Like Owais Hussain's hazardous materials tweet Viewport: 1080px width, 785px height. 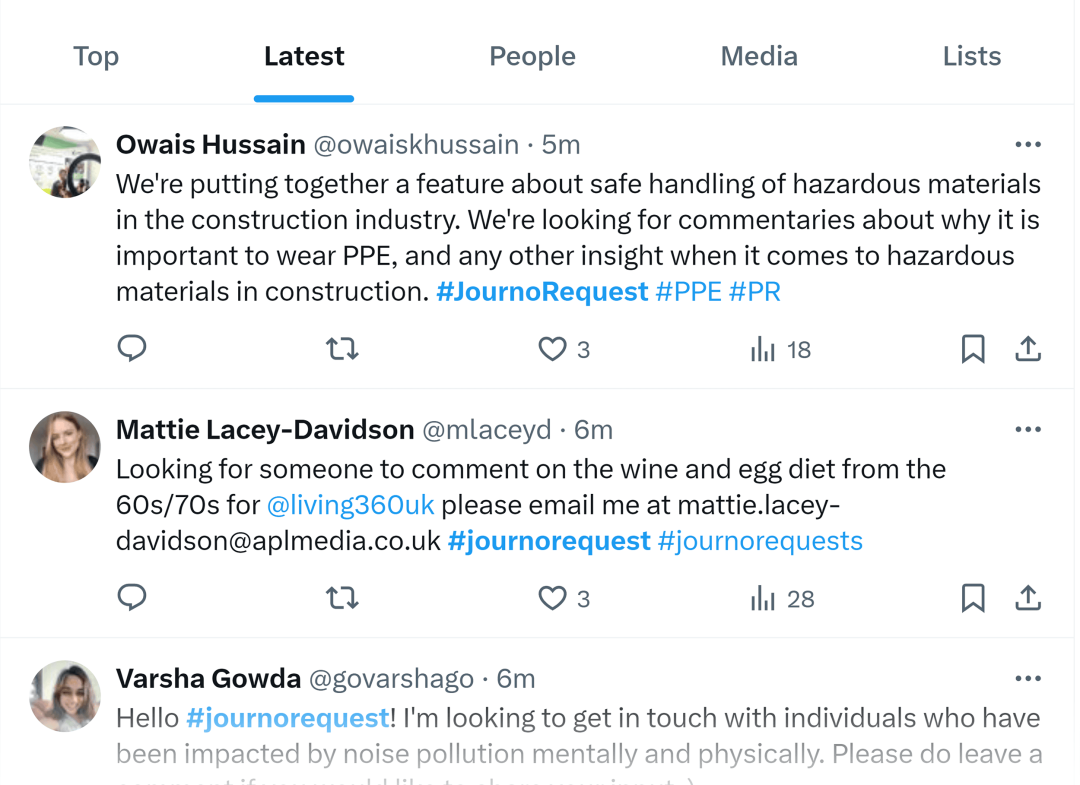pyautogui.click(x=552, y=349)
